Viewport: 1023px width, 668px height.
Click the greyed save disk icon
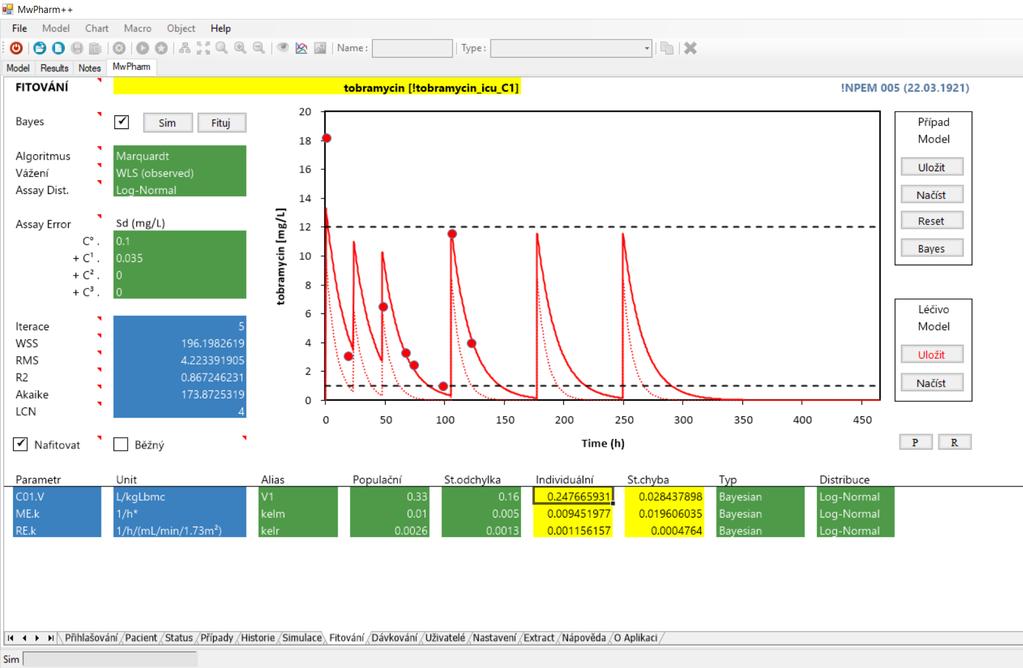77,48
